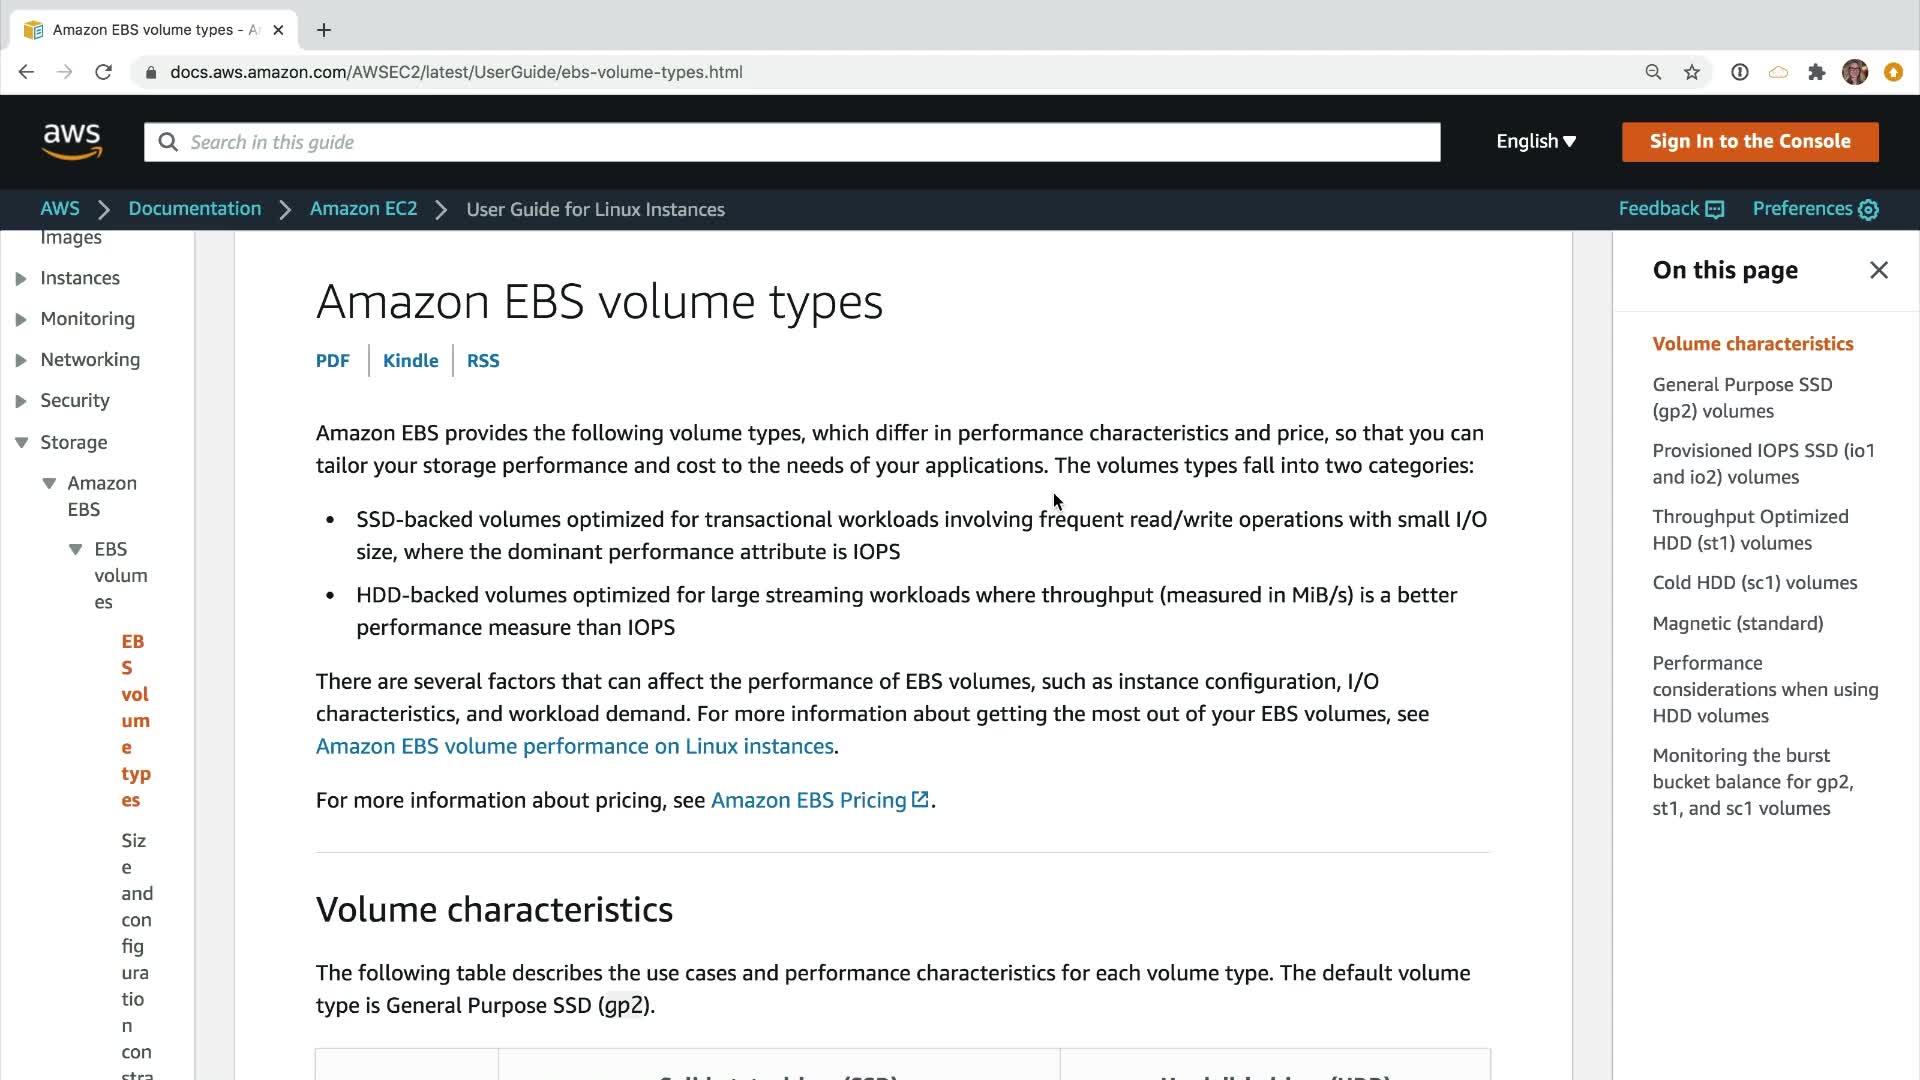Open the English language dropdown
Viewport: 1920px width, 1080px height.
pos(1536,142)
